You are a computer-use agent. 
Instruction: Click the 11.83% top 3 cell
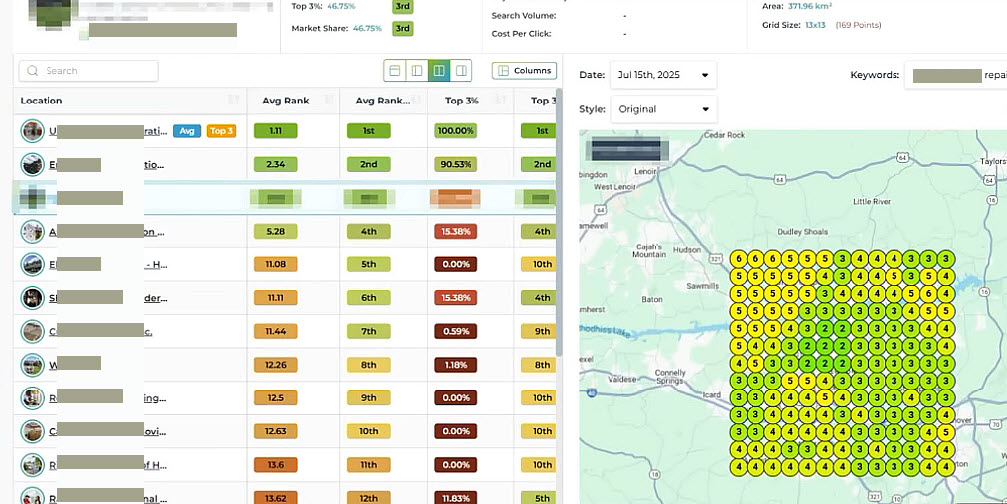point(455,498)
